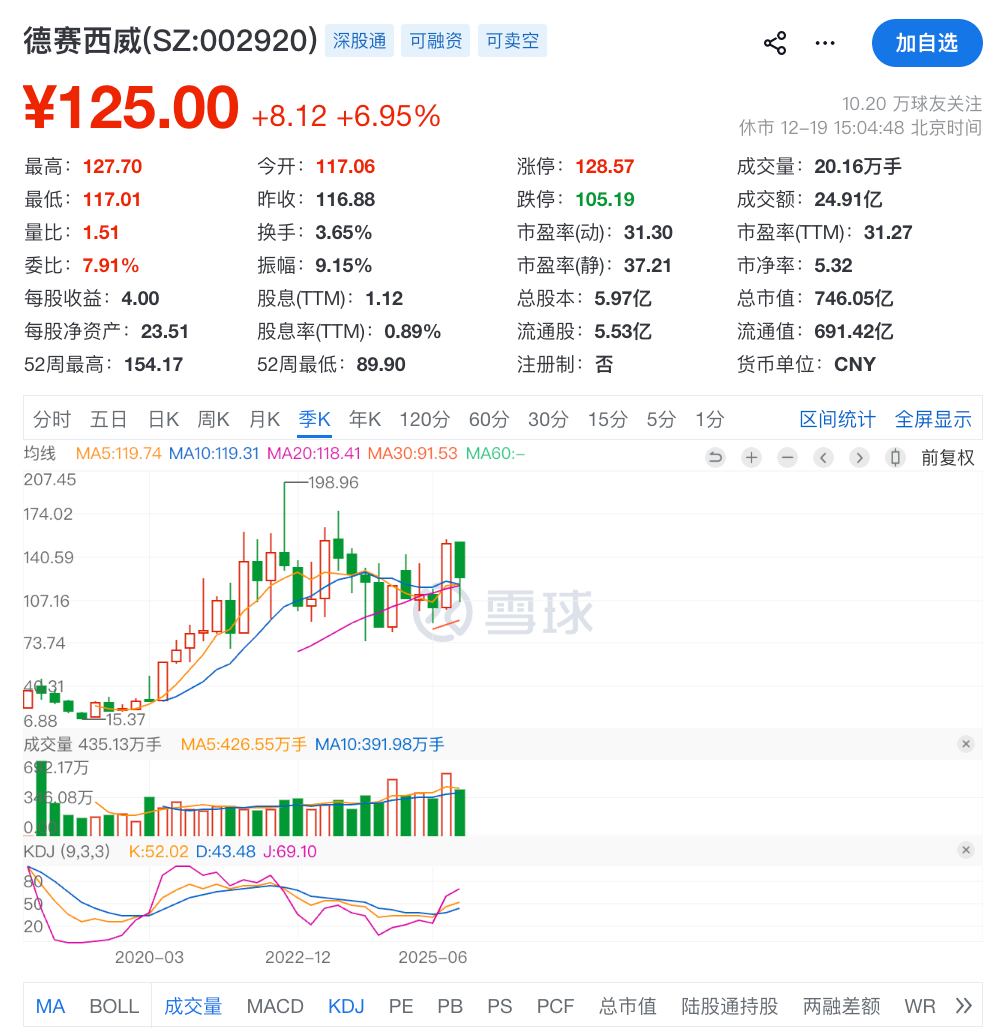Switch to 1分 chart

710,419
